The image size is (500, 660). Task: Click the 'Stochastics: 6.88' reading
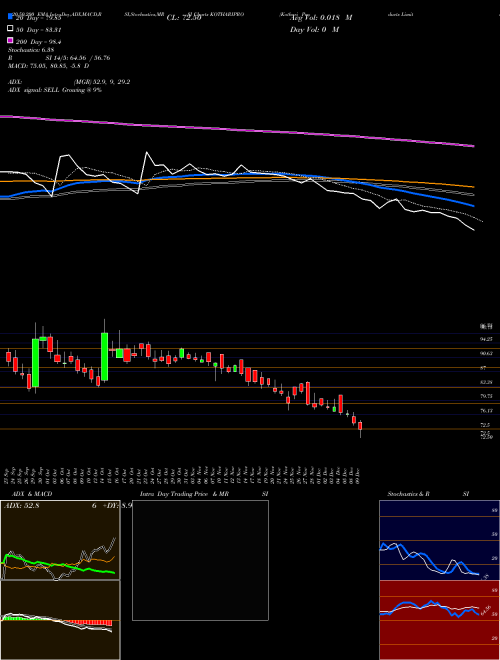pyautogui.click(x=29, y=50)
